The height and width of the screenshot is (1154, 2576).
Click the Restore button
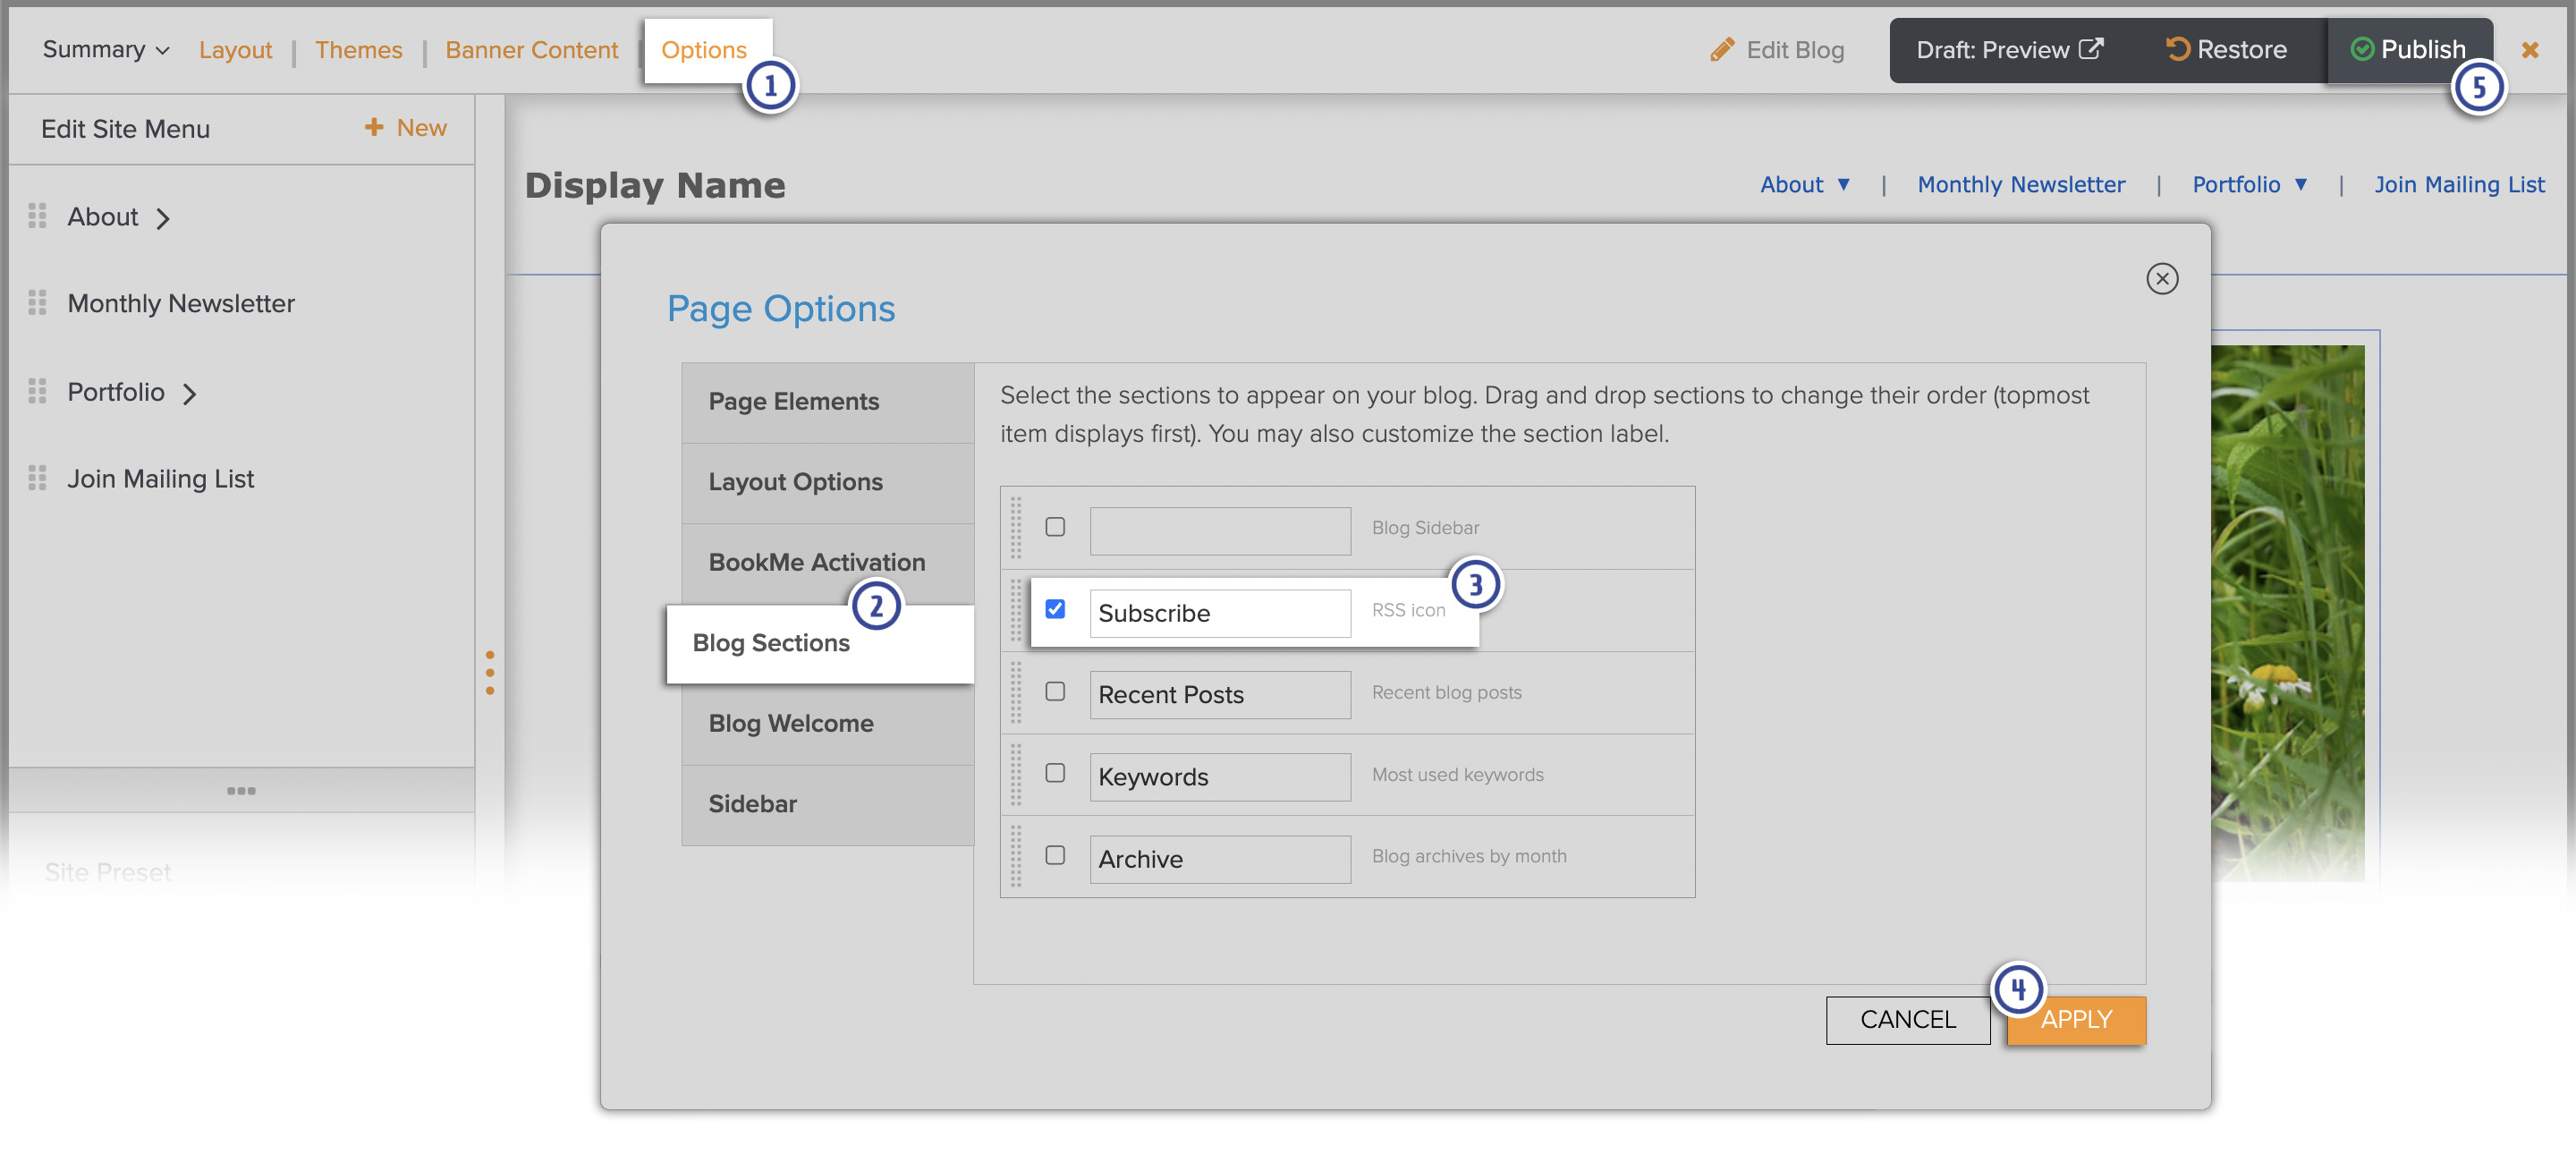(x=2225, y=50)
